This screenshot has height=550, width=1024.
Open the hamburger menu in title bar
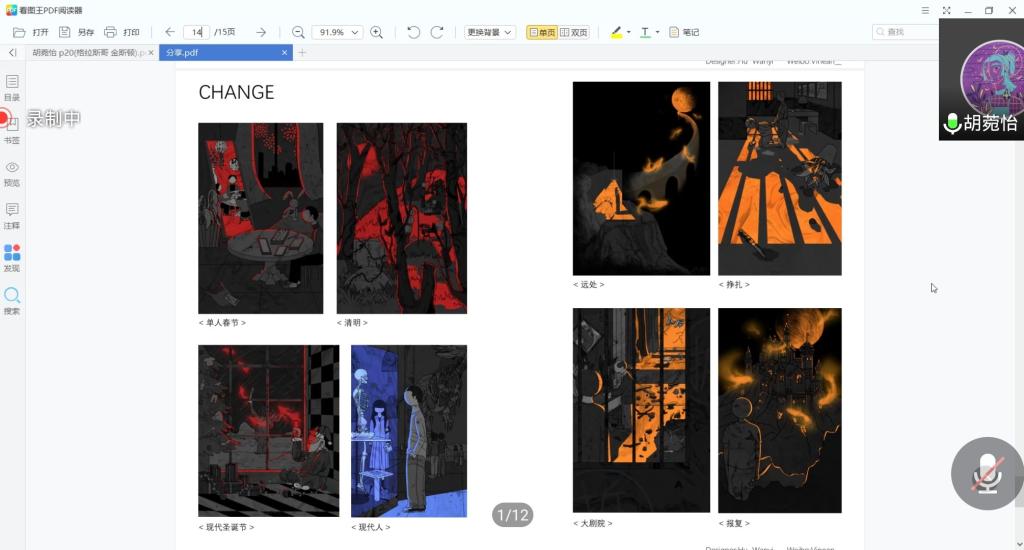click(x=925, y=10)
